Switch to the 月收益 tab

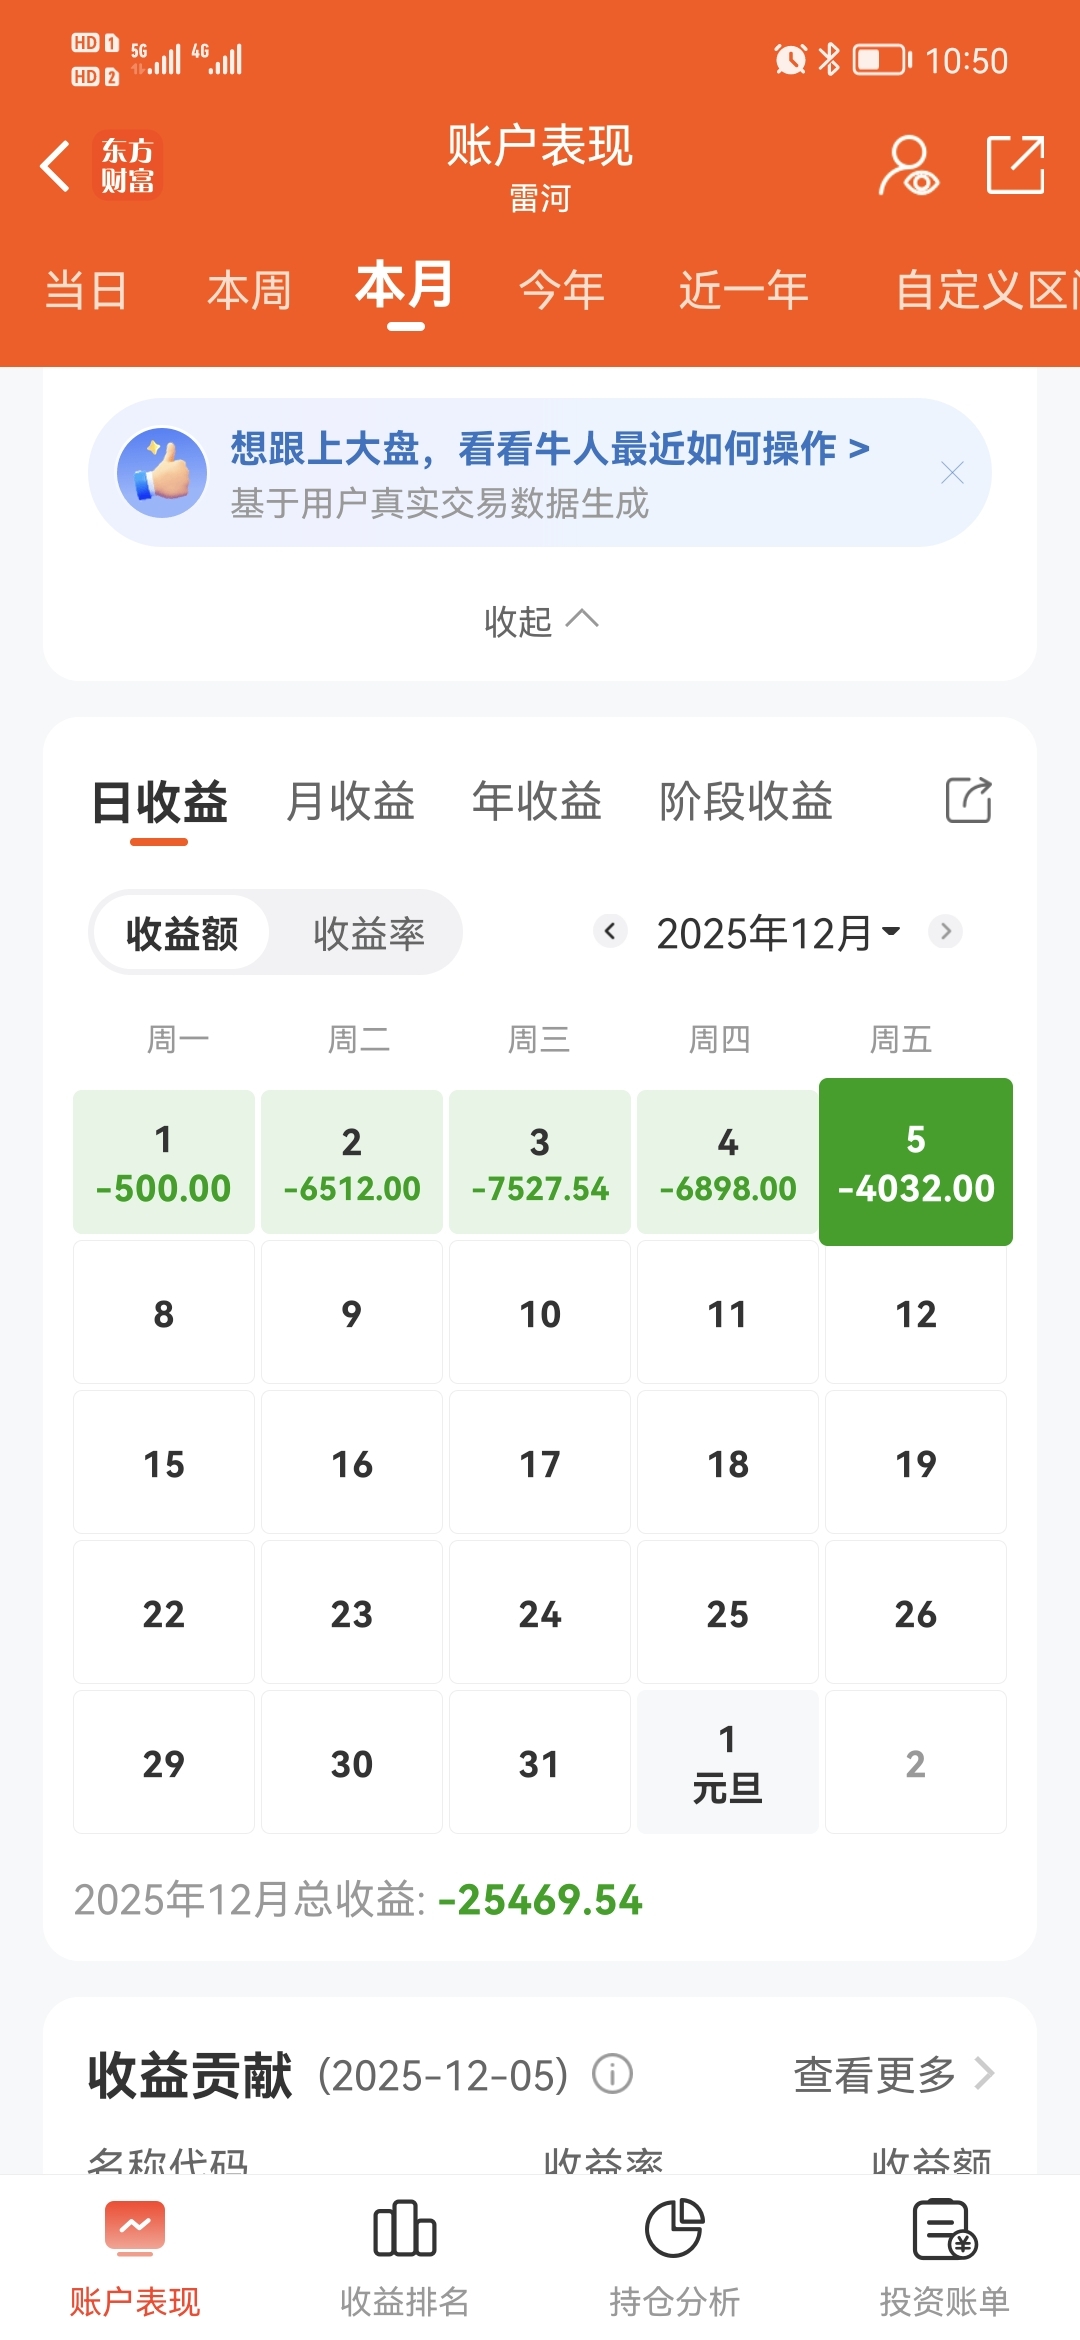coord(350,801)
